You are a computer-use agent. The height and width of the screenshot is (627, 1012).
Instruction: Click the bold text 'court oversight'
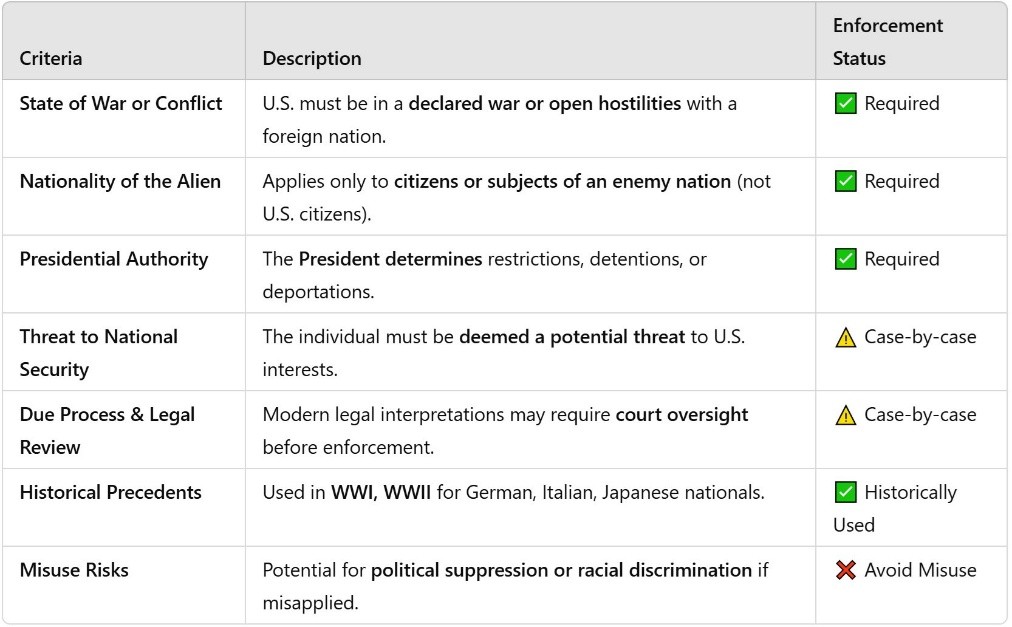tap(682, 415)
